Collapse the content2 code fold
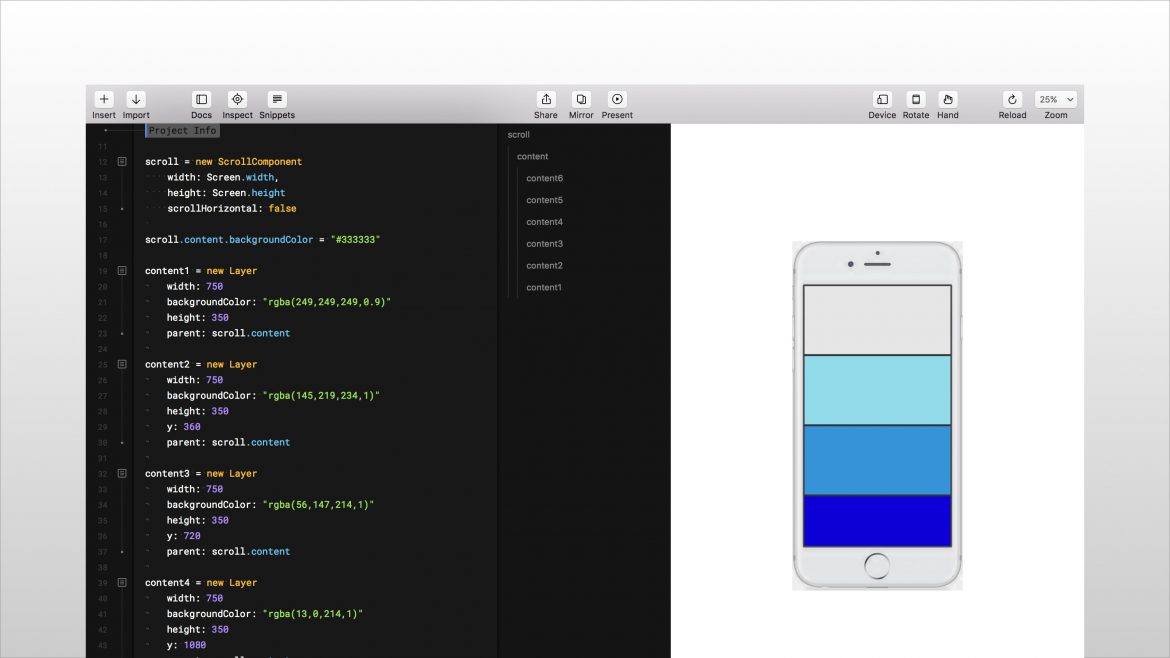This screenshot has width=1170, height=658. coord(122,364)
